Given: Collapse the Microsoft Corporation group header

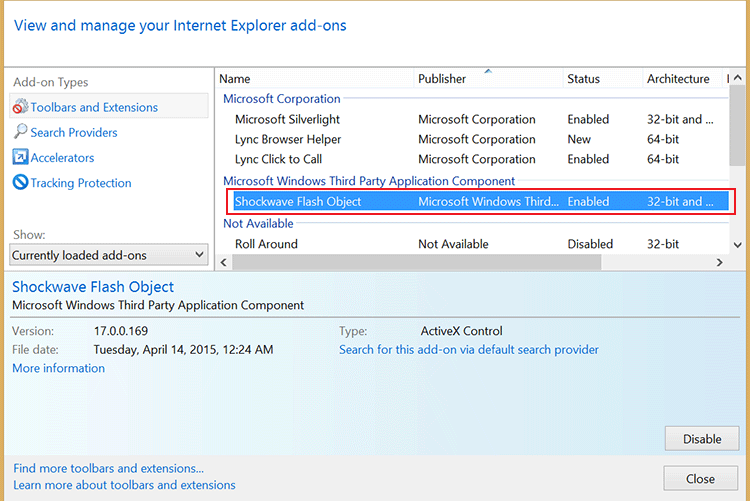Looking at the screenshot, I should click(281, 99).
